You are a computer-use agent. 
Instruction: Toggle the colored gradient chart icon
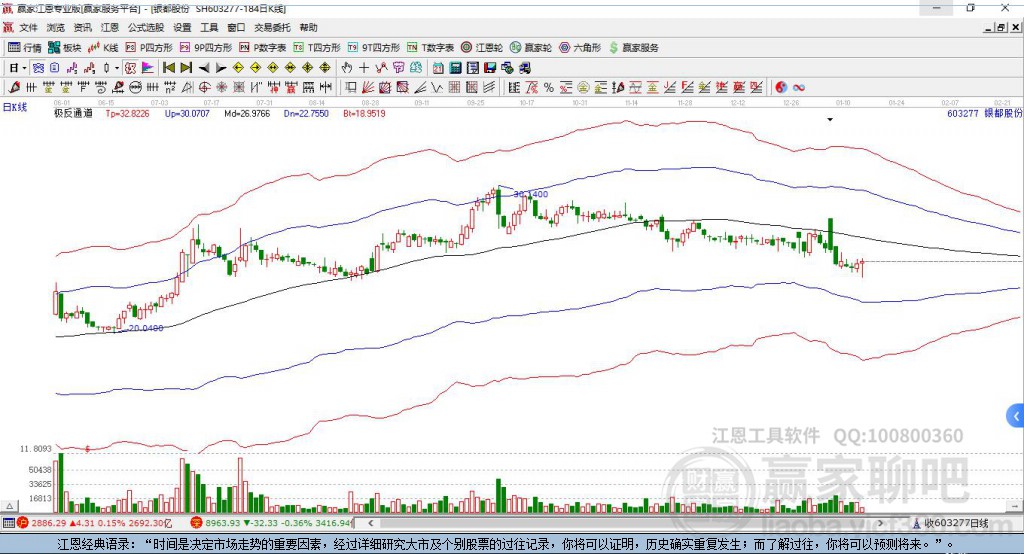(148, 68)
